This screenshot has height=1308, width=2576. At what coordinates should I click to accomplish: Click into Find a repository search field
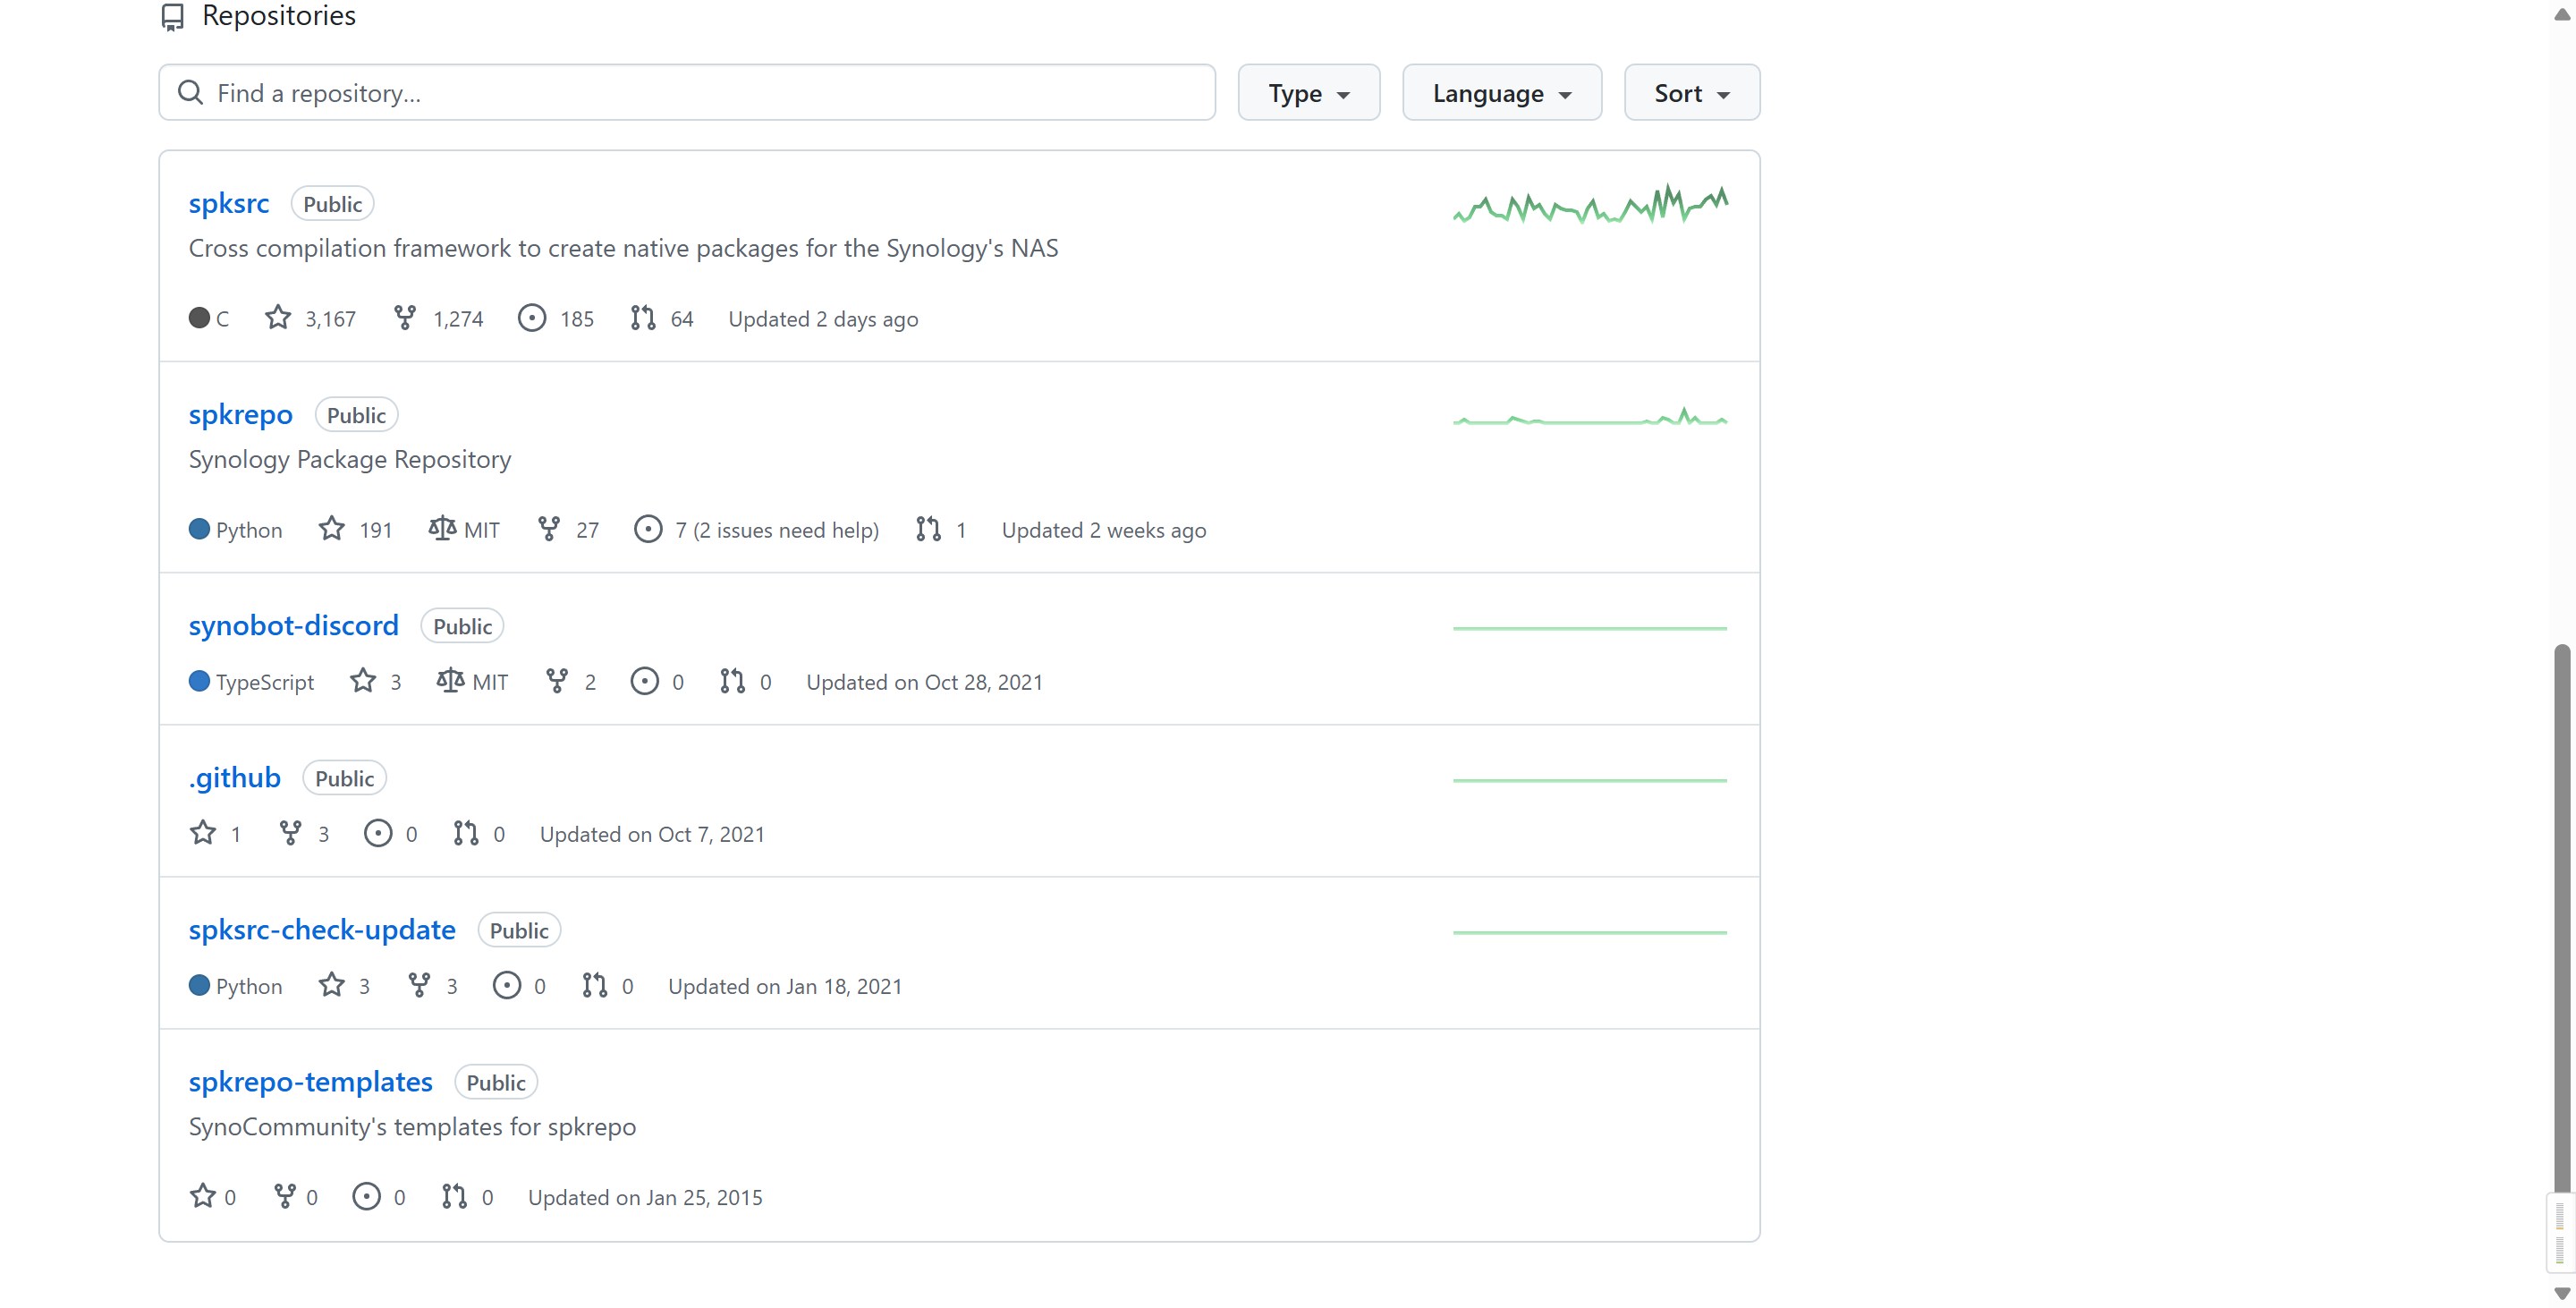[x=687, y=93]
